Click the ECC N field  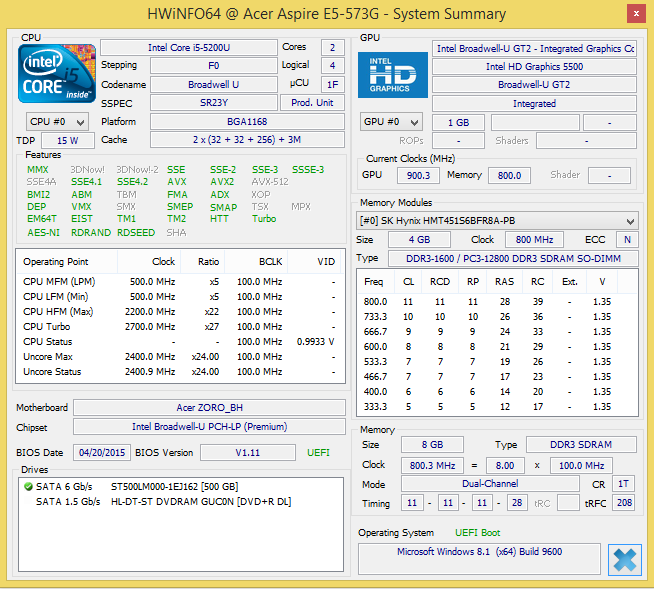point(627,239)
